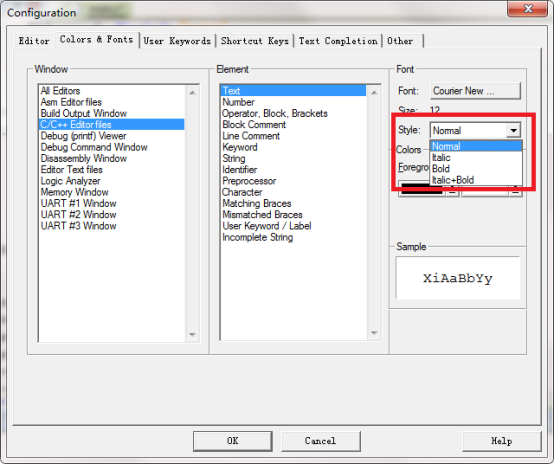Select UART #3 Window

pyautogui.click(x=112, y=226)
